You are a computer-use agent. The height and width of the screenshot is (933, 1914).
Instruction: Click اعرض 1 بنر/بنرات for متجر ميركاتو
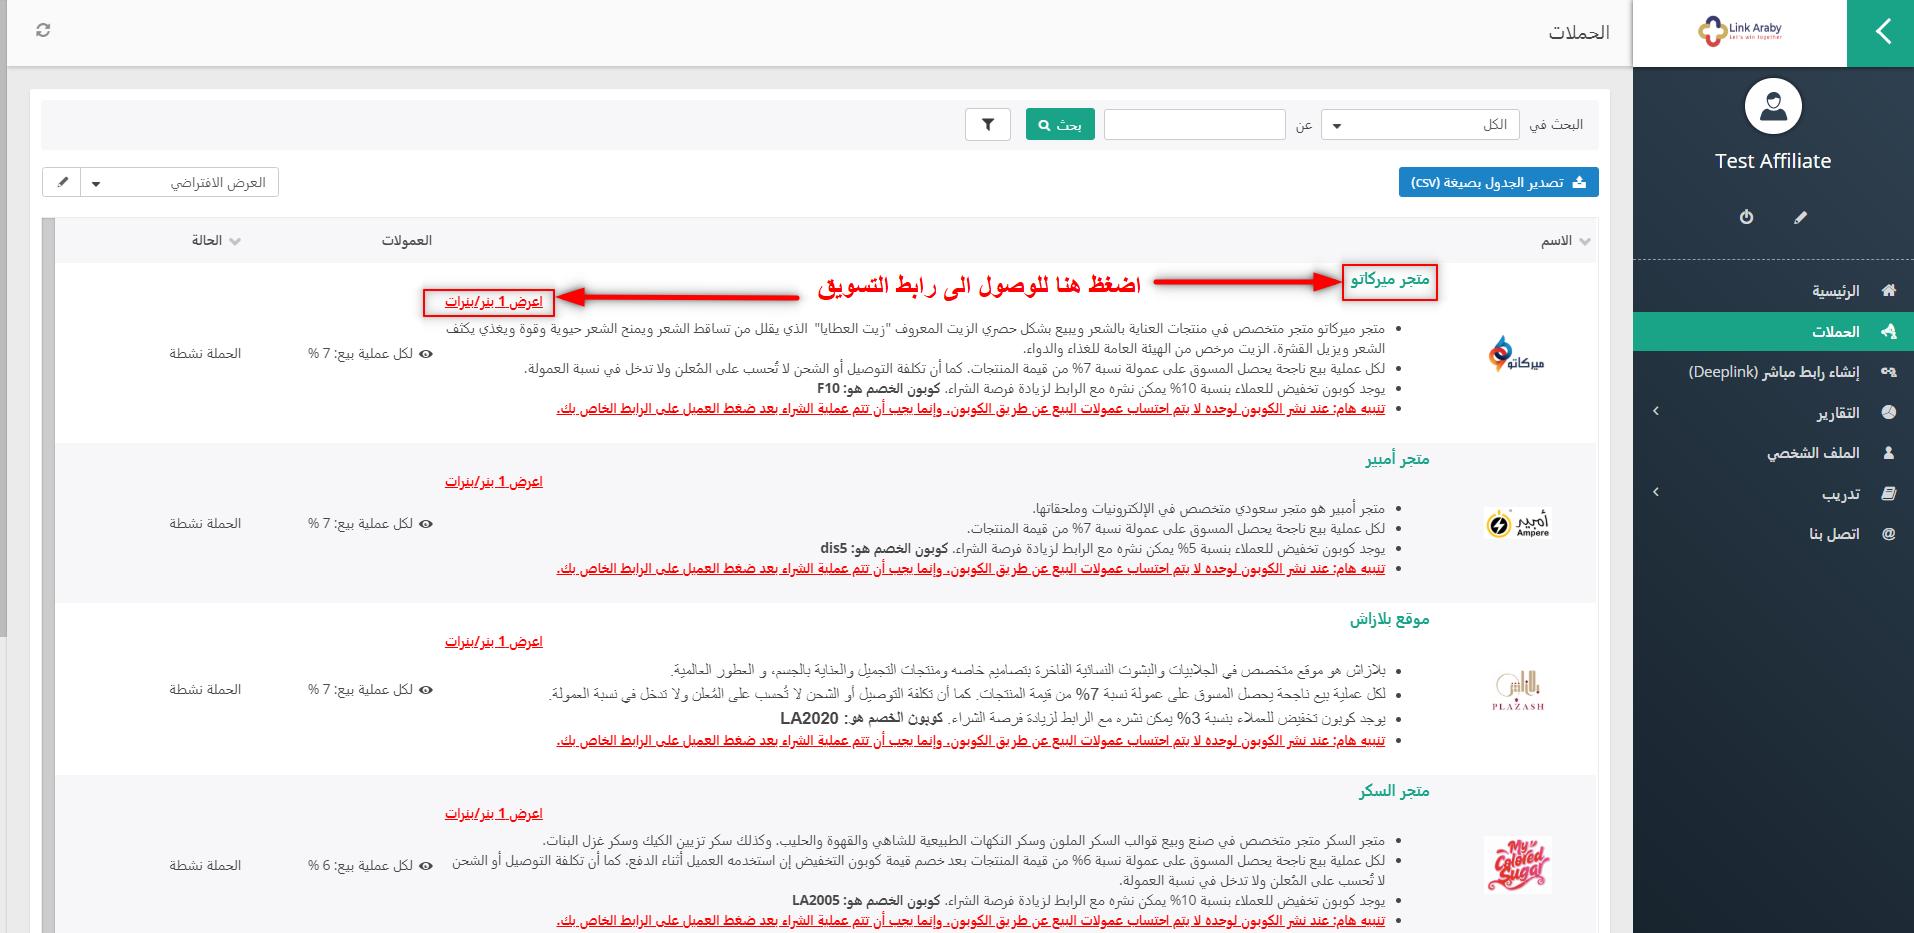tap(494, 302)
